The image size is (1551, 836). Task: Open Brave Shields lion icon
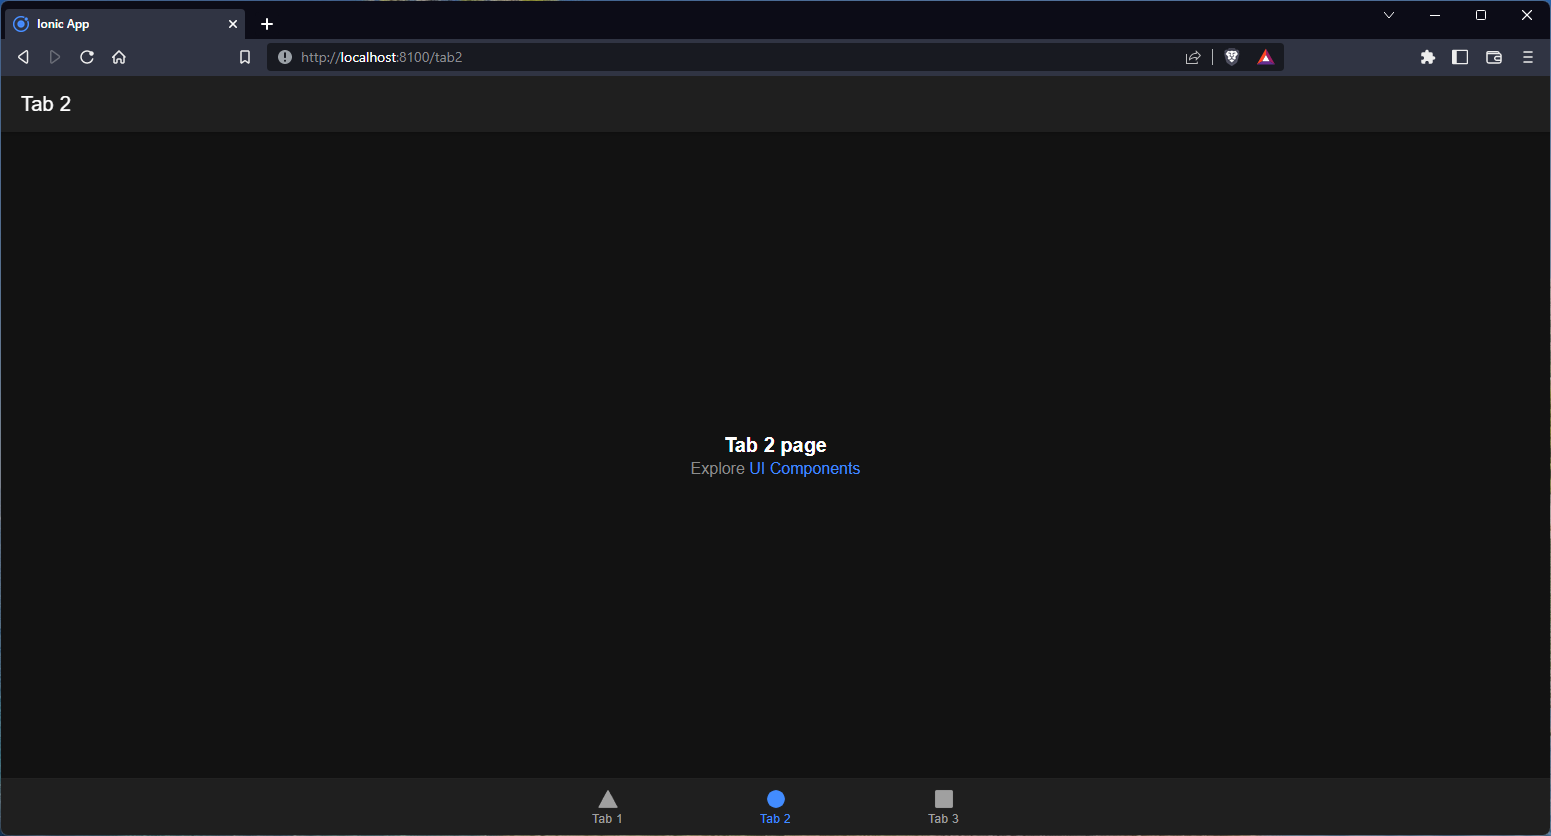click(x=1232, y=57)
